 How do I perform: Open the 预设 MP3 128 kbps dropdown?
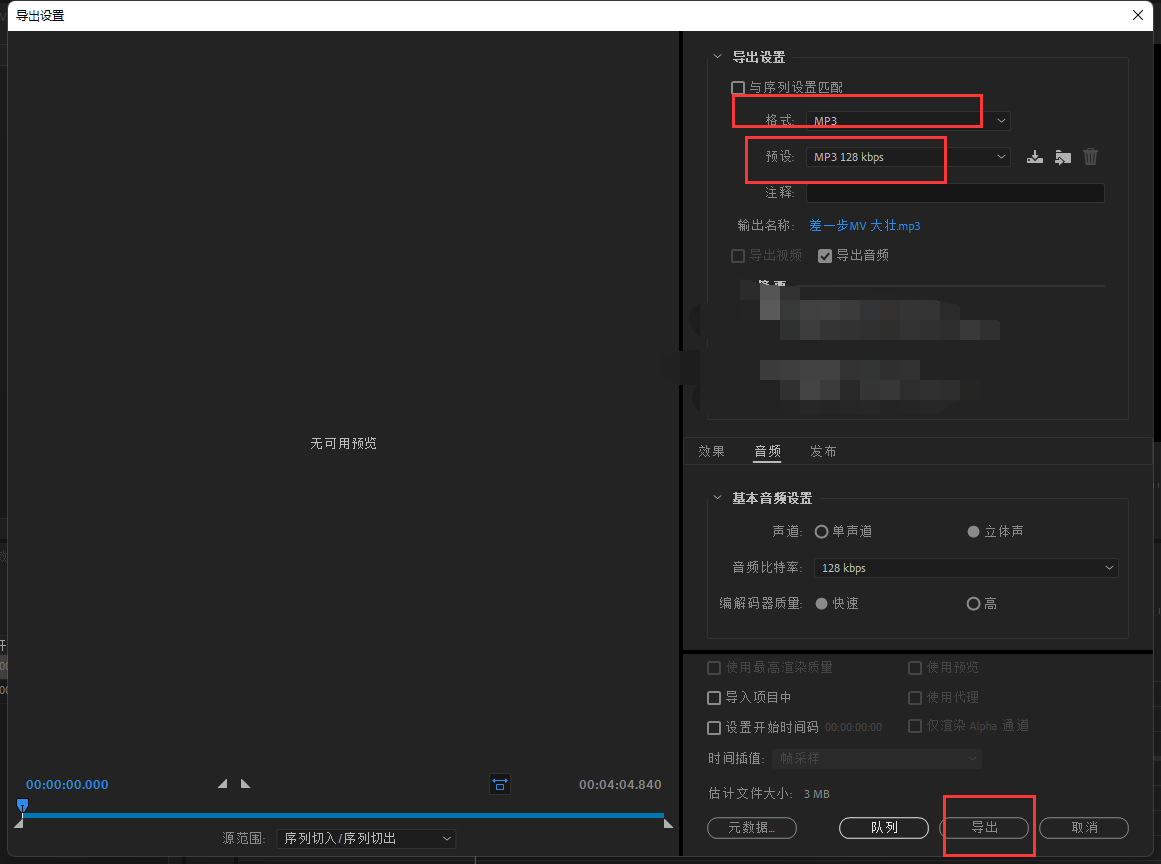pyautogui.click(x=908, y=157)
